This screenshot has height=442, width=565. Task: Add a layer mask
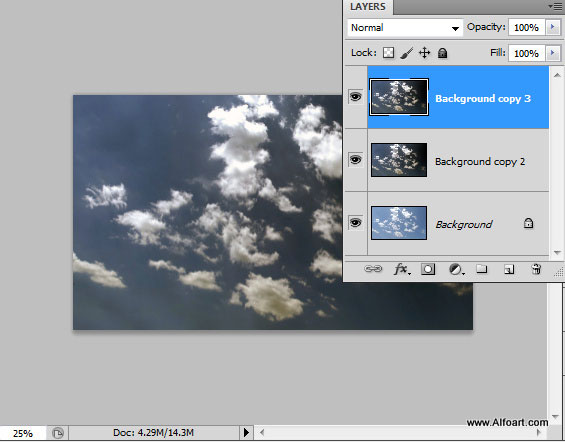coord(428,269)
